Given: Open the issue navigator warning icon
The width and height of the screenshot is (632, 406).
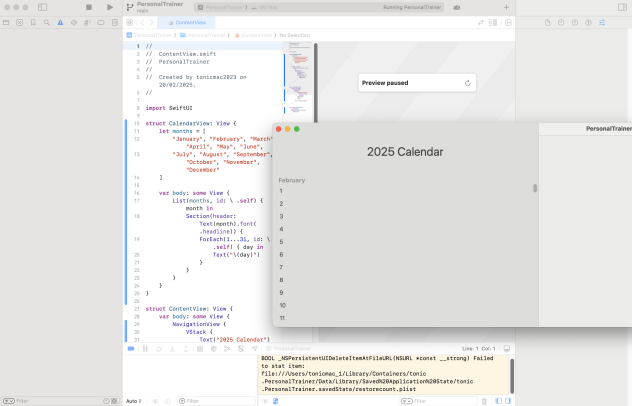Looking at the screenshot, I should [x=59, y=21].
